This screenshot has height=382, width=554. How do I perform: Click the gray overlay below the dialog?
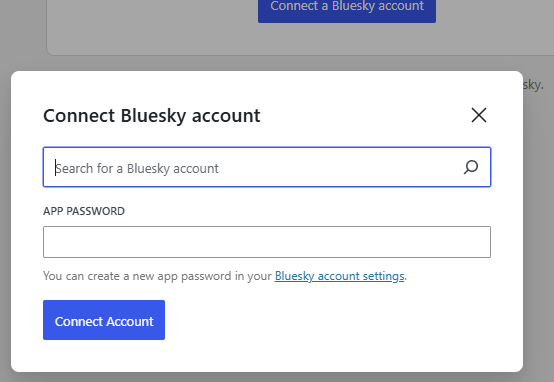point(267,377)
